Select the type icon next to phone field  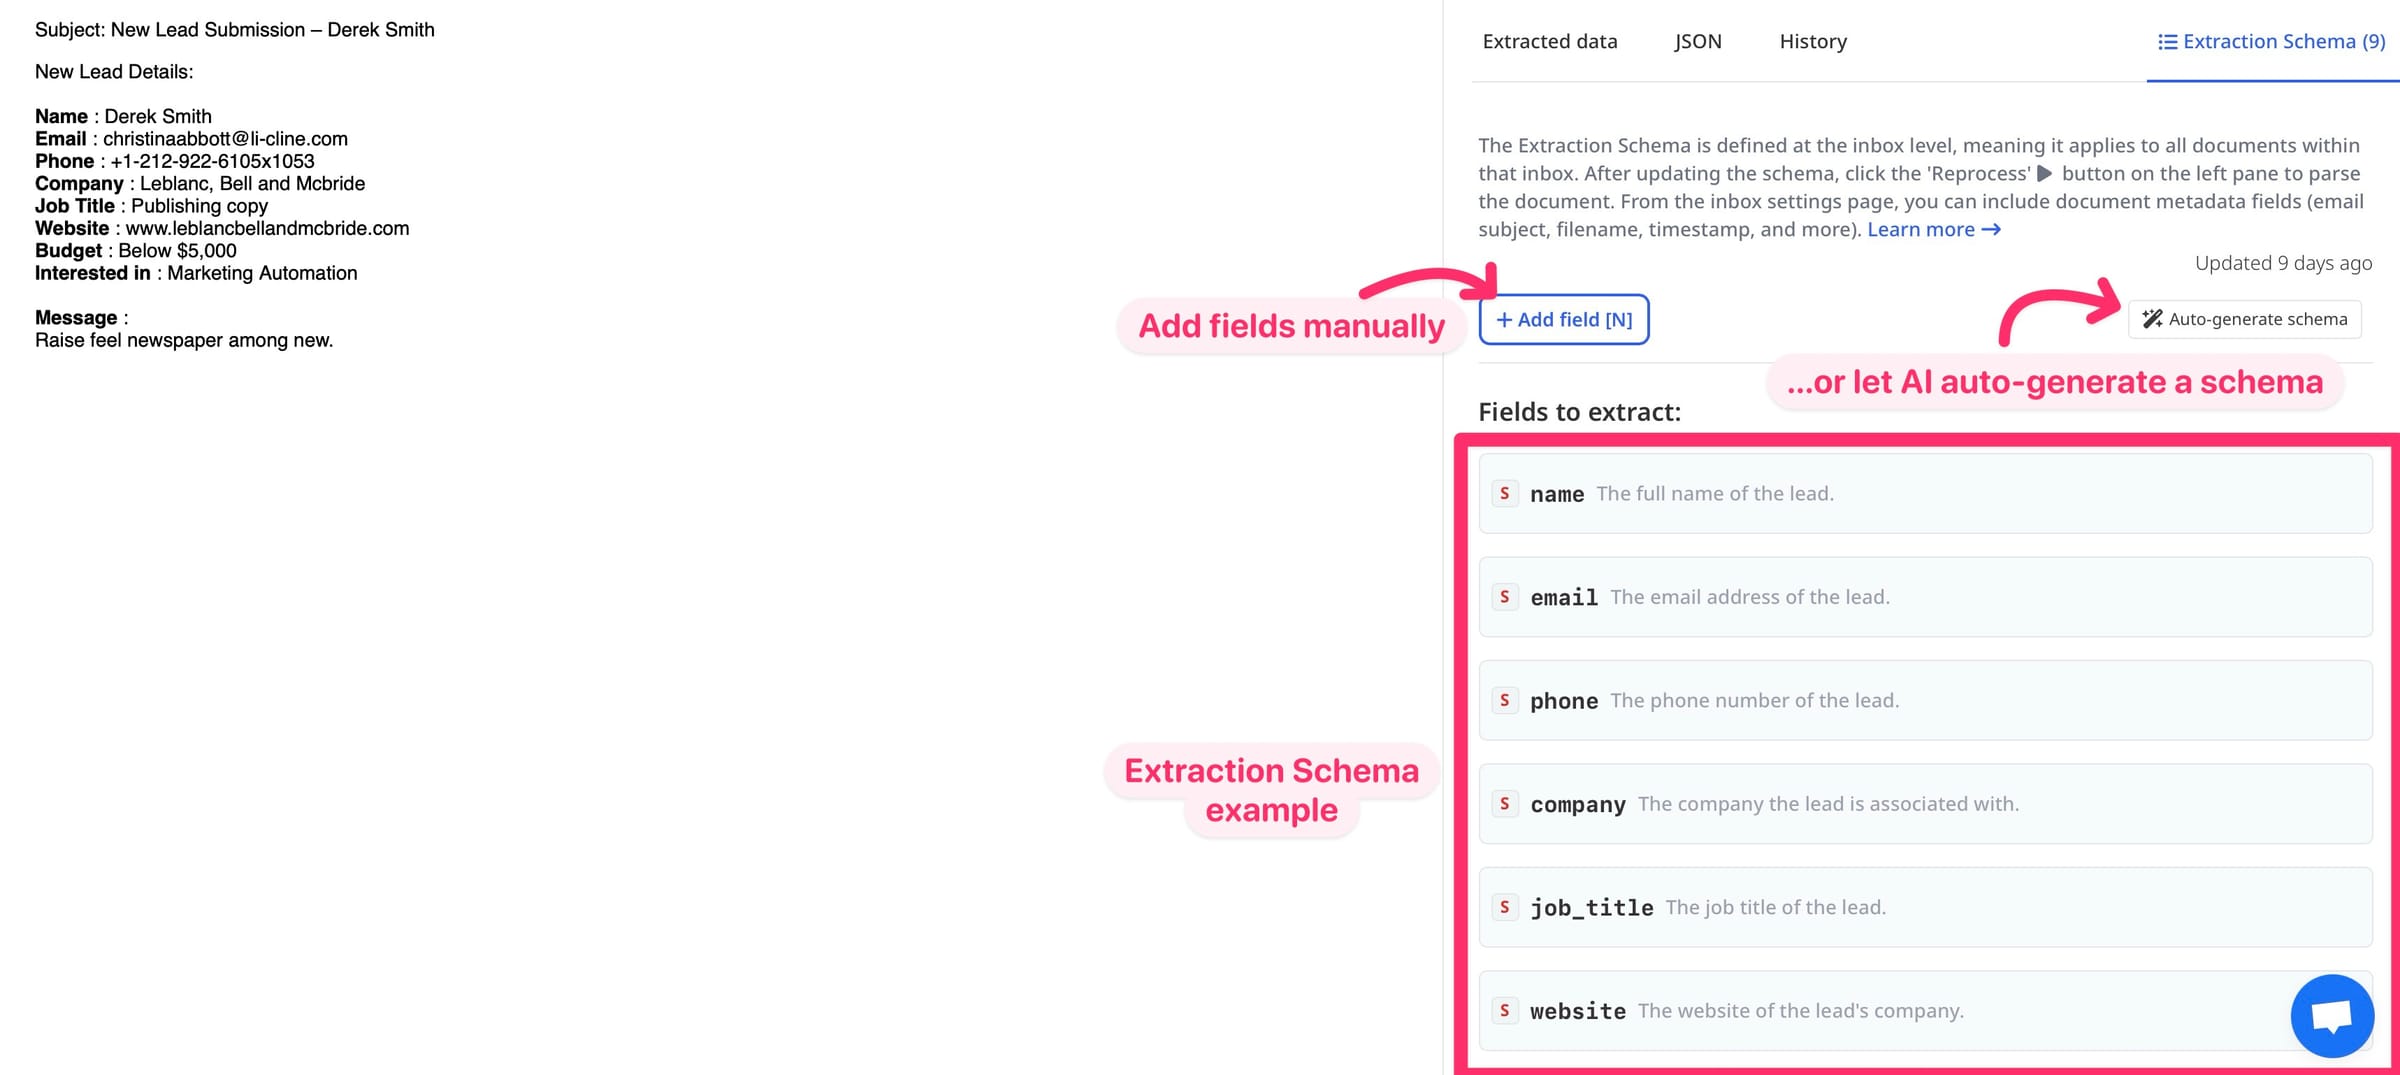tap(1505, 700)
